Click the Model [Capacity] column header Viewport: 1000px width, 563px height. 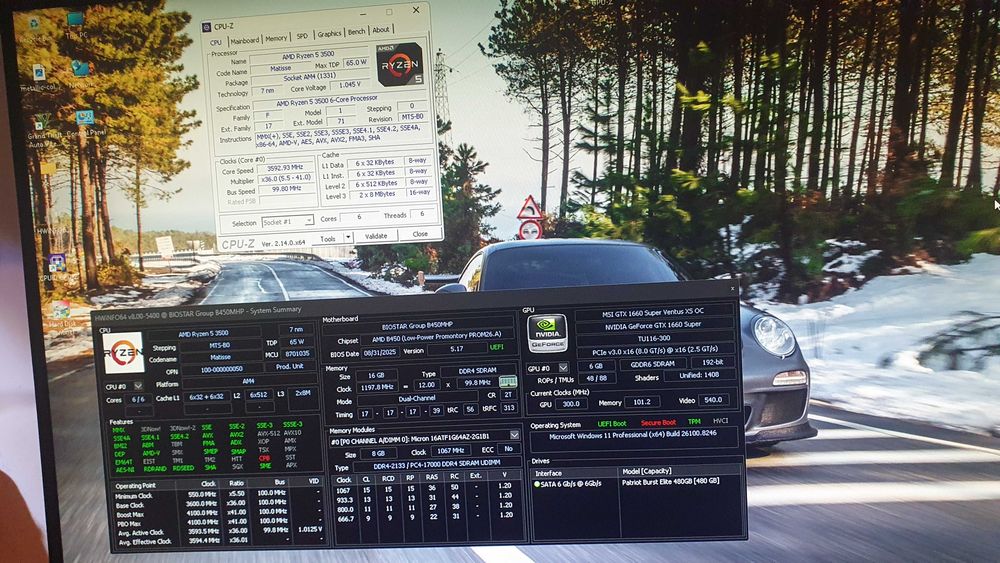tap(680, 471)
